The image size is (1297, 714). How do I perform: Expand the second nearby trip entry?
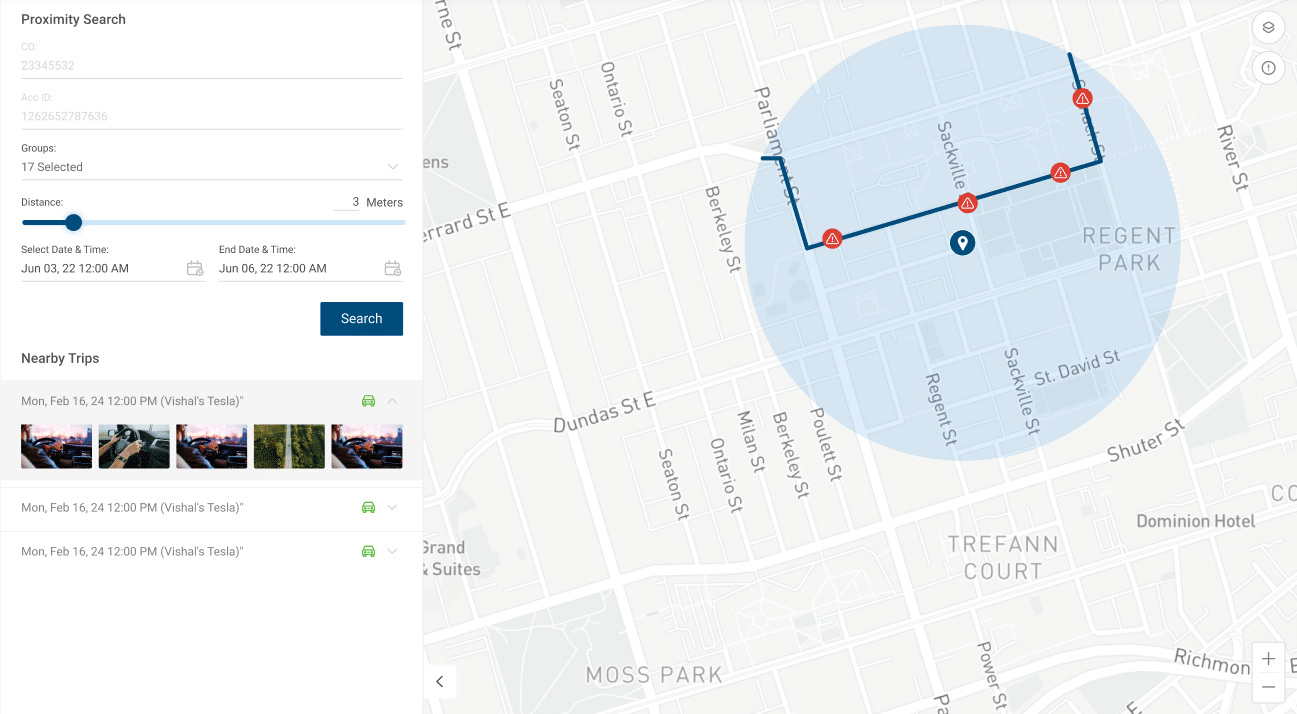point(392,508)
